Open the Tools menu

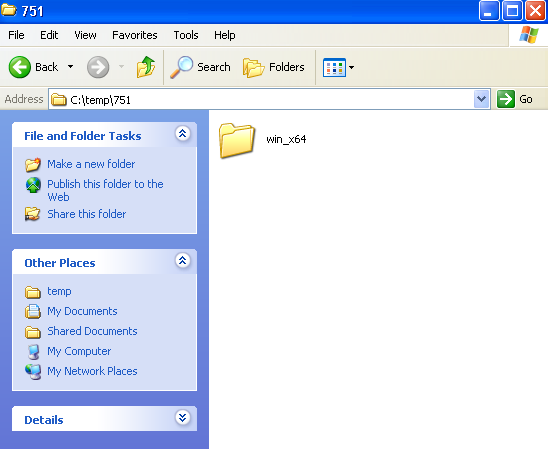click(186, 35)
